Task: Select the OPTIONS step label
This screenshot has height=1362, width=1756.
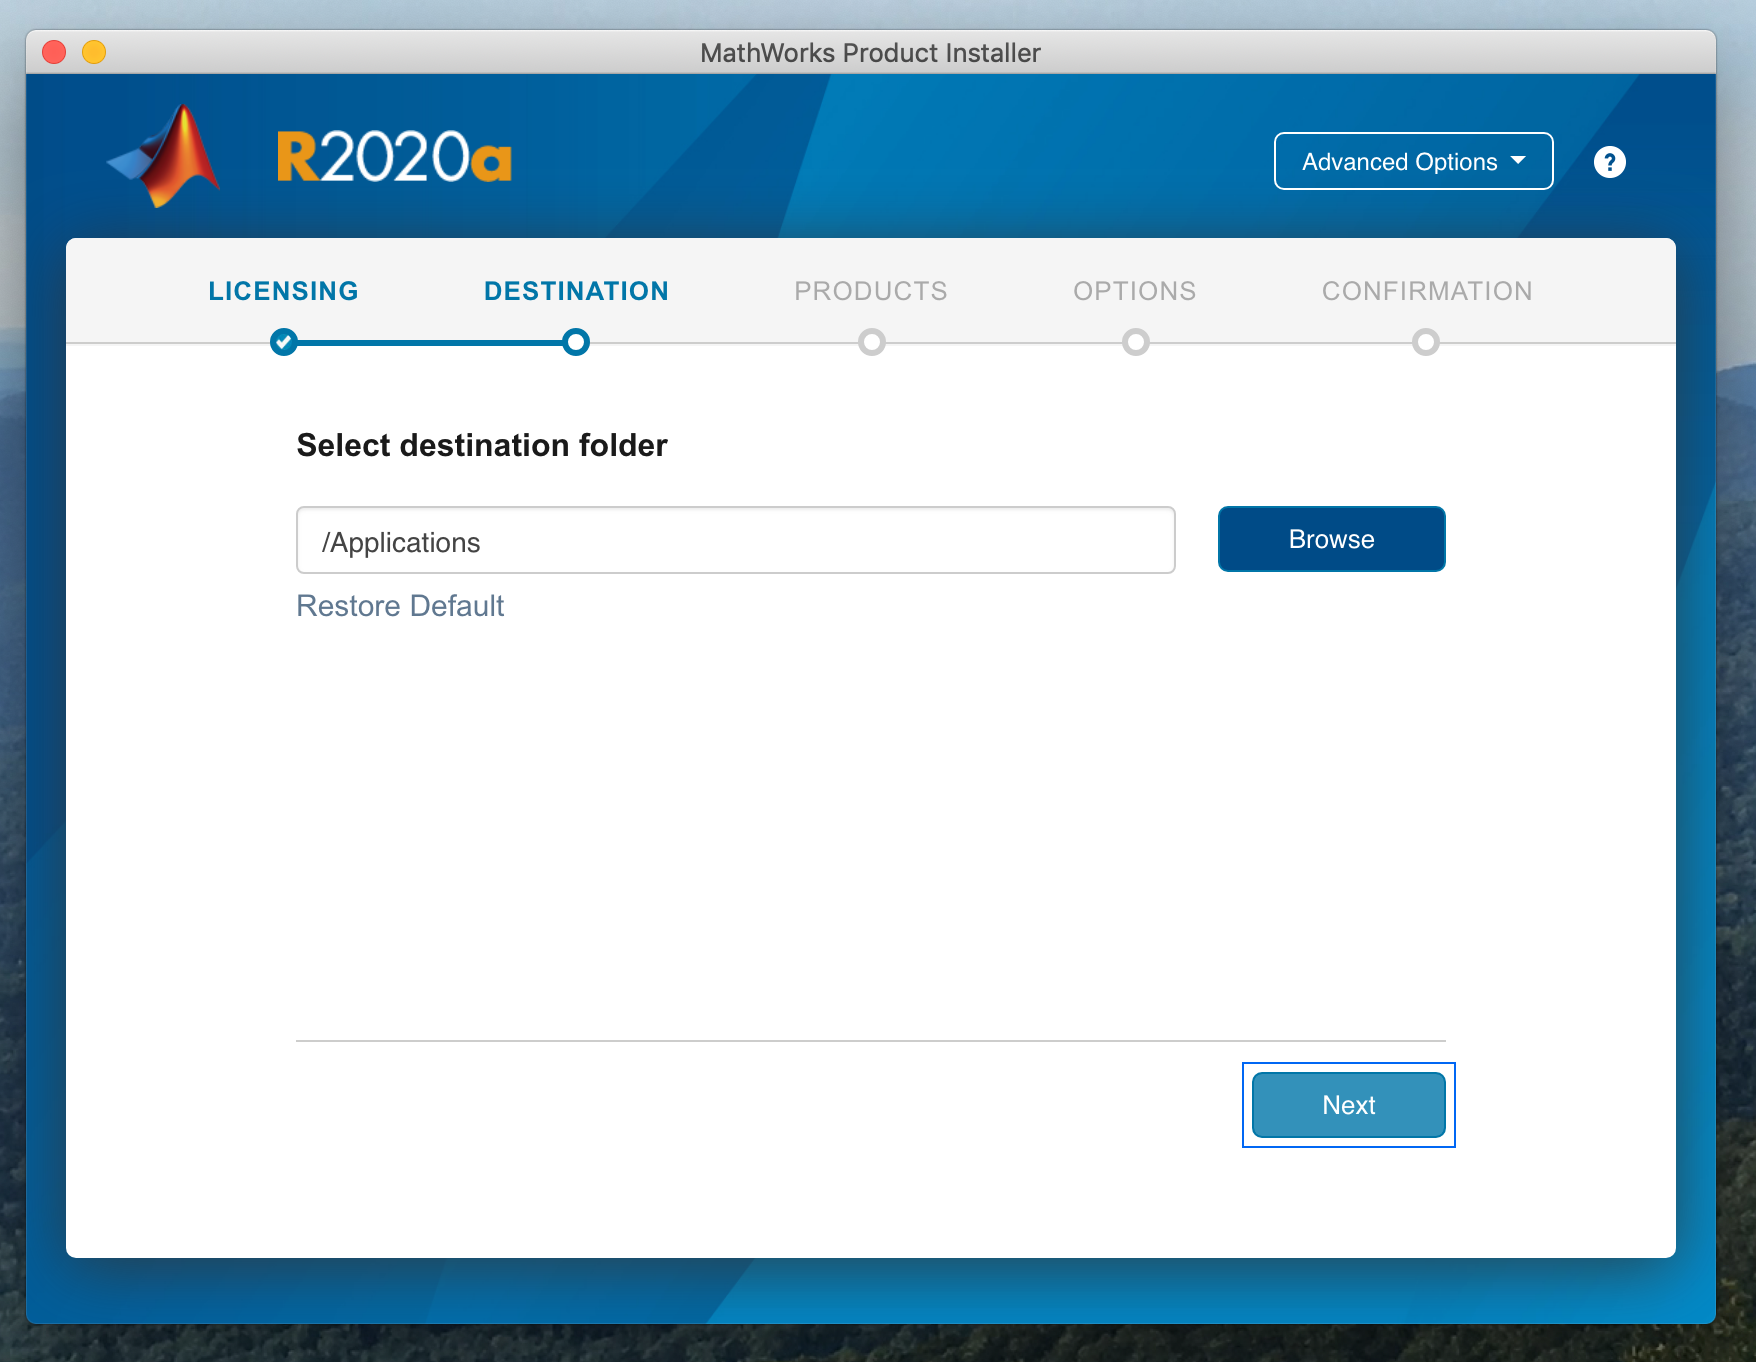Action: pos(1135,291)
